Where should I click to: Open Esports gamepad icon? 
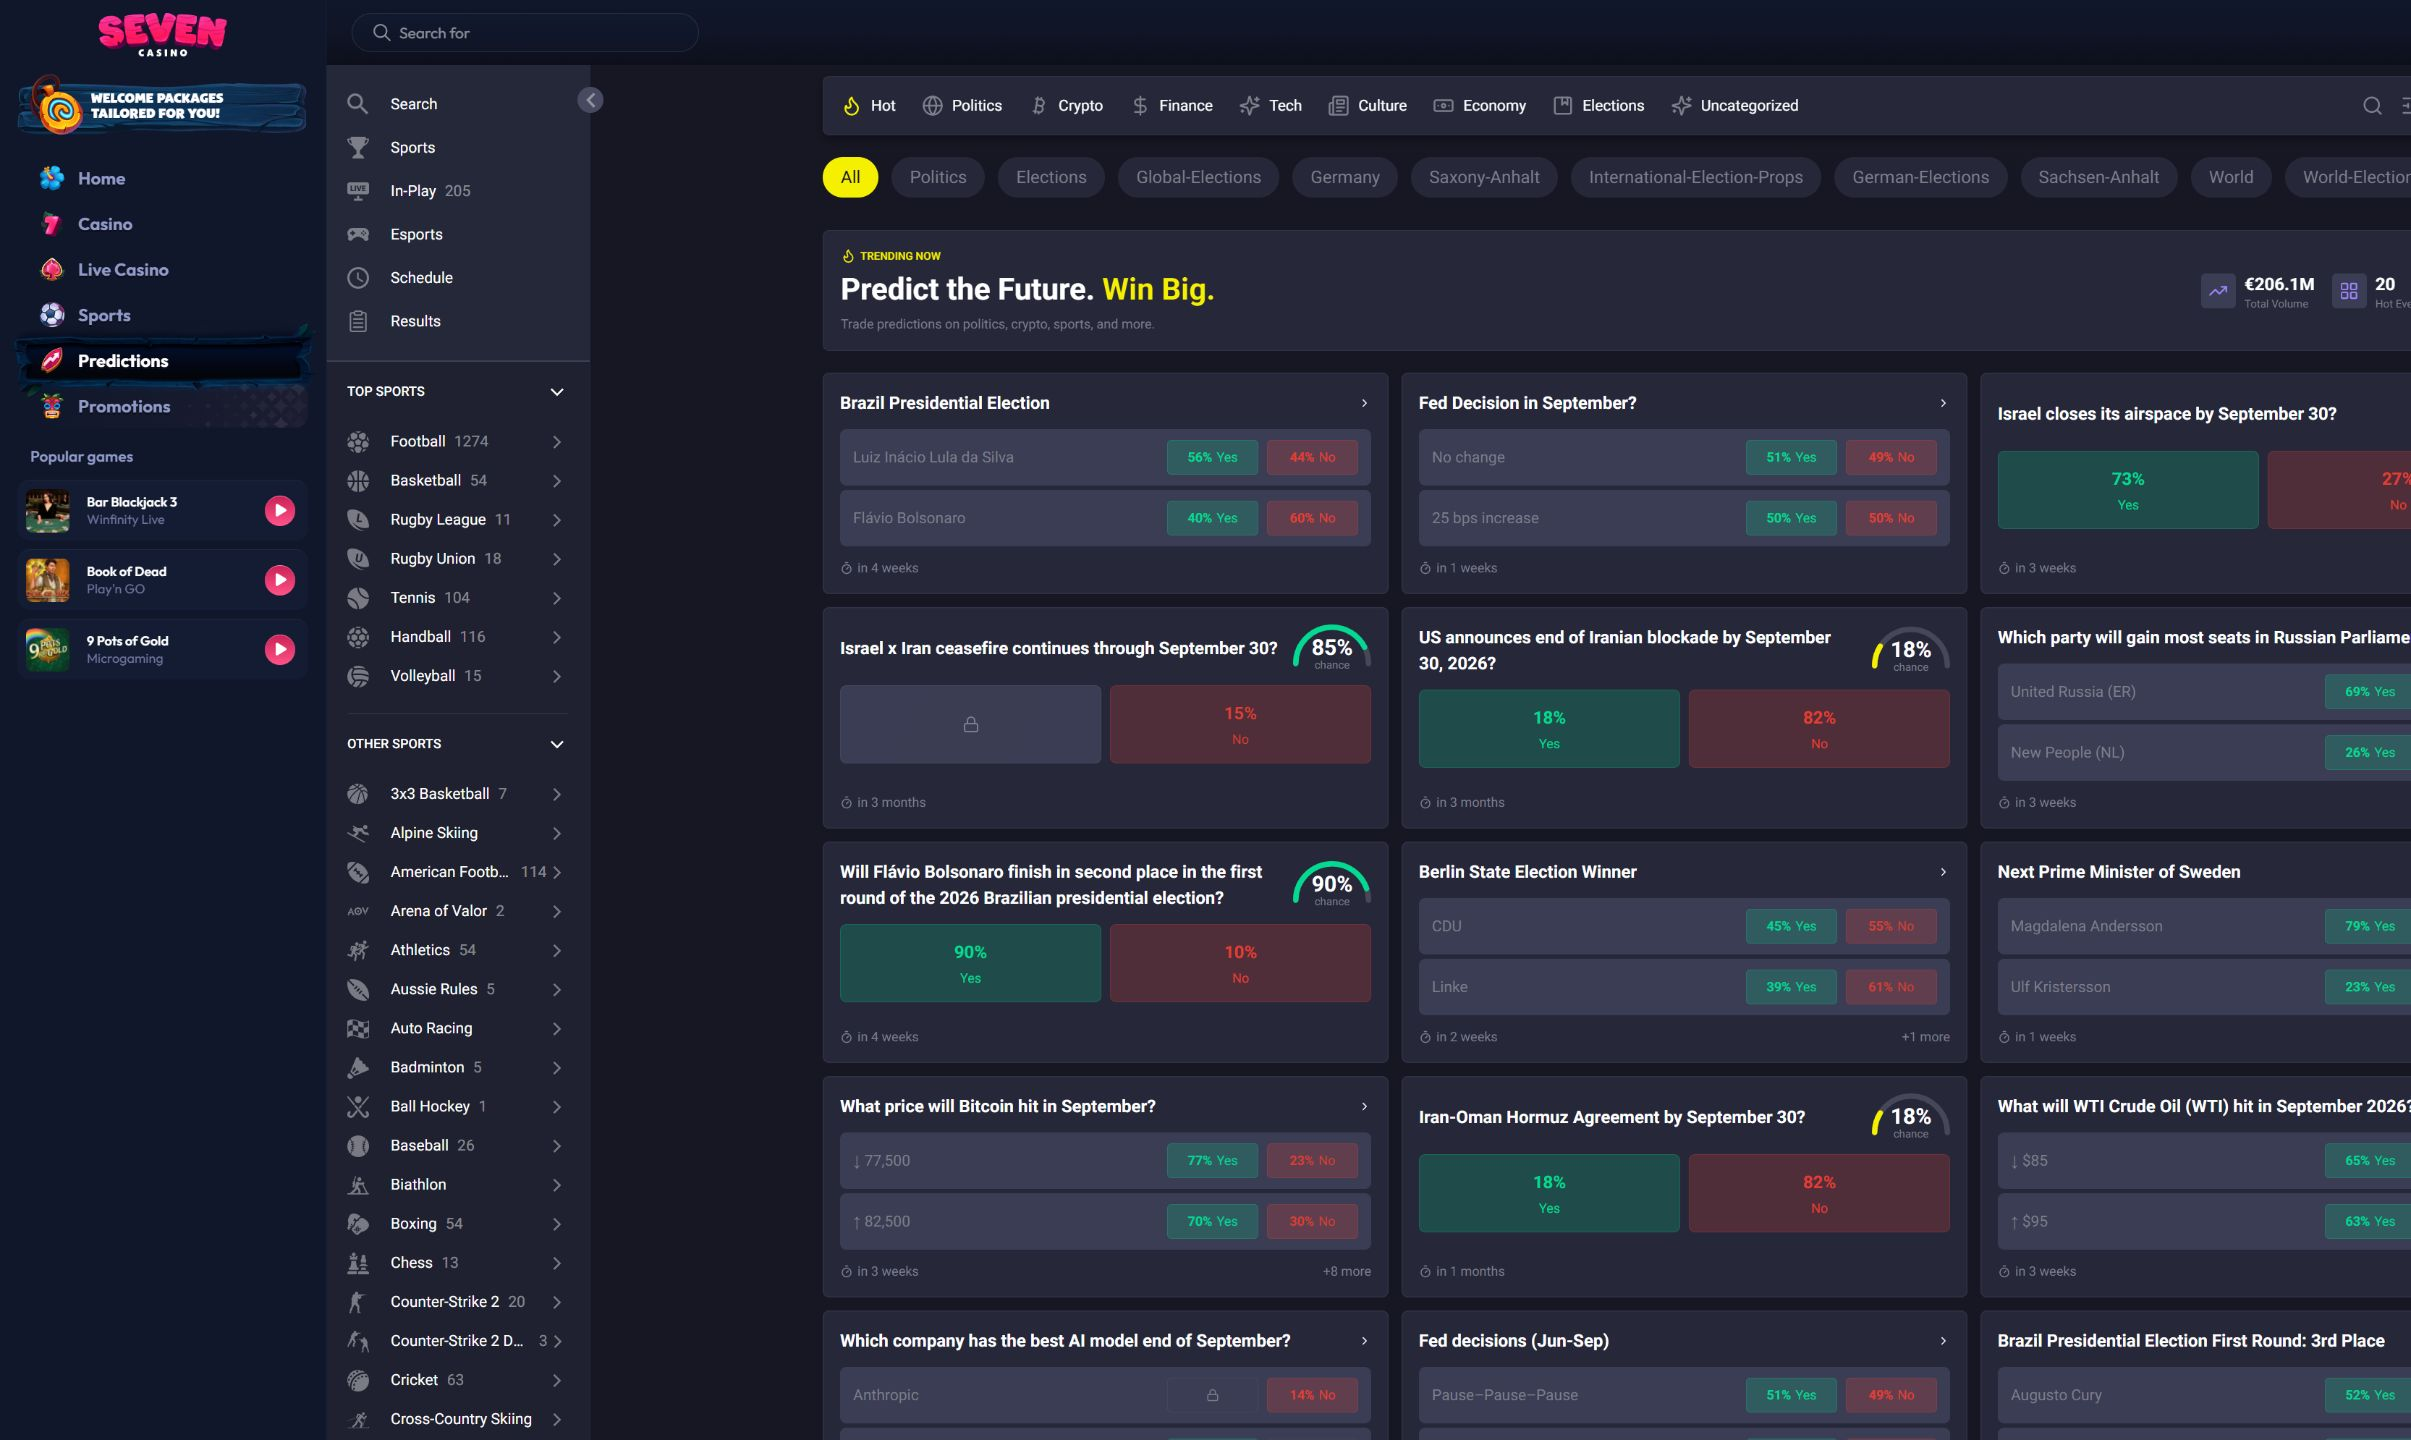(358, 234)
